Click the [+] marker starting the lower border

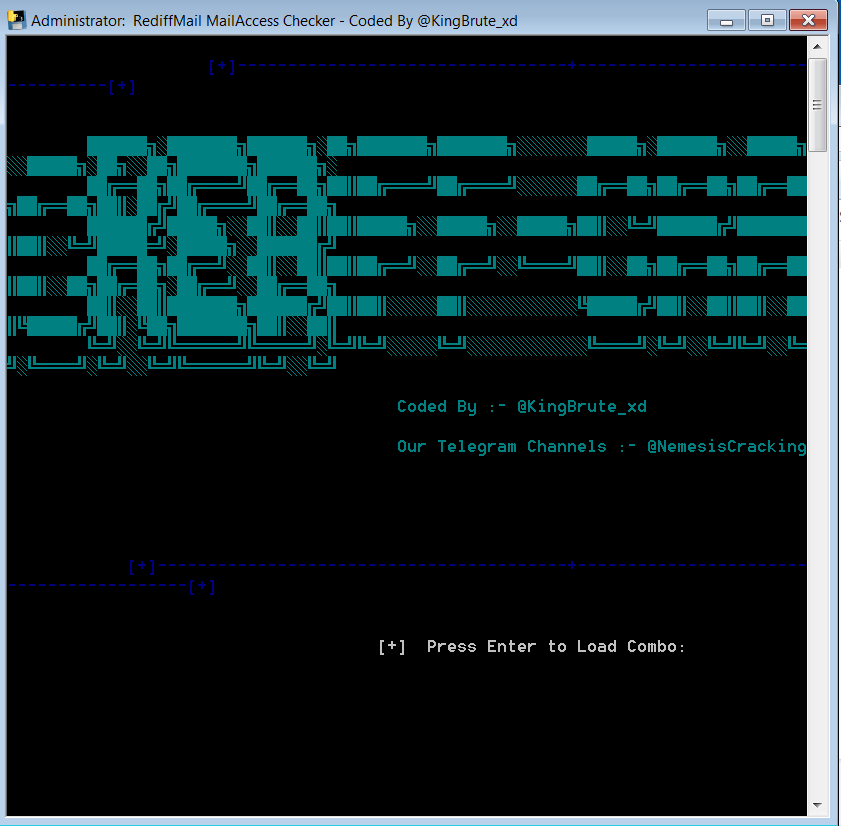[142, 567]
